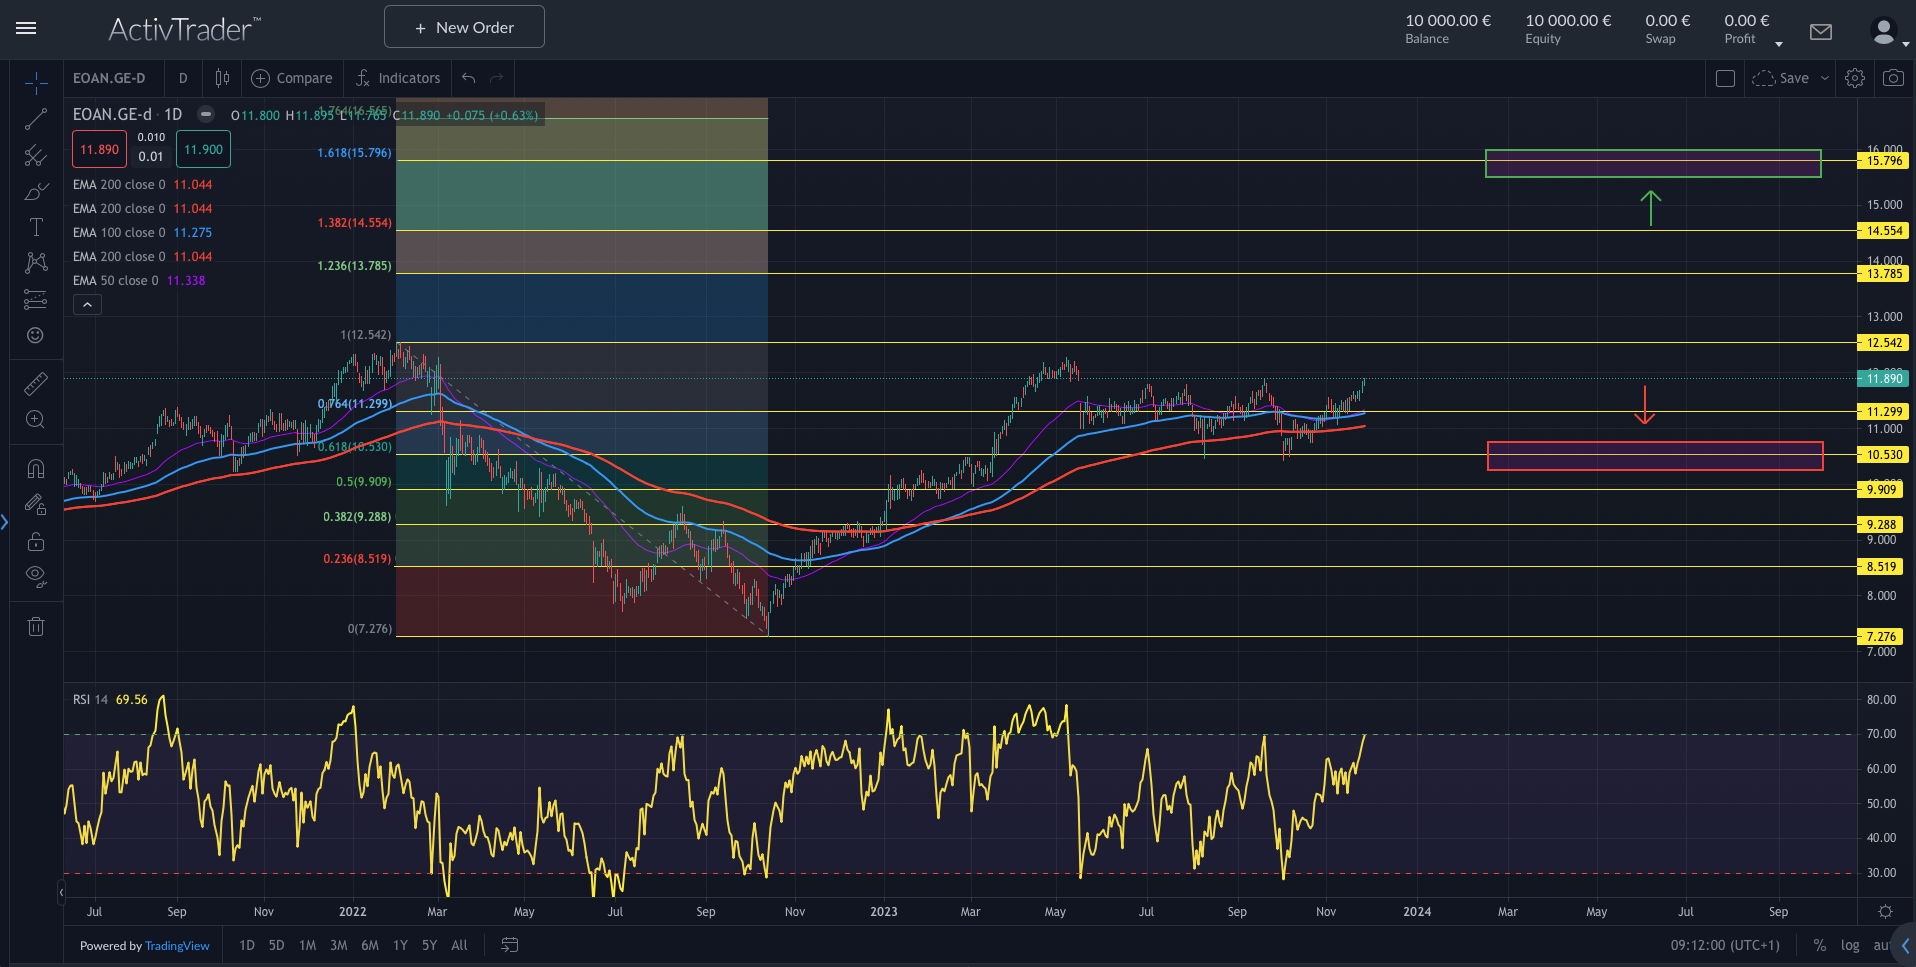Click the trash icon to remove drawings

tap(36, 627)
